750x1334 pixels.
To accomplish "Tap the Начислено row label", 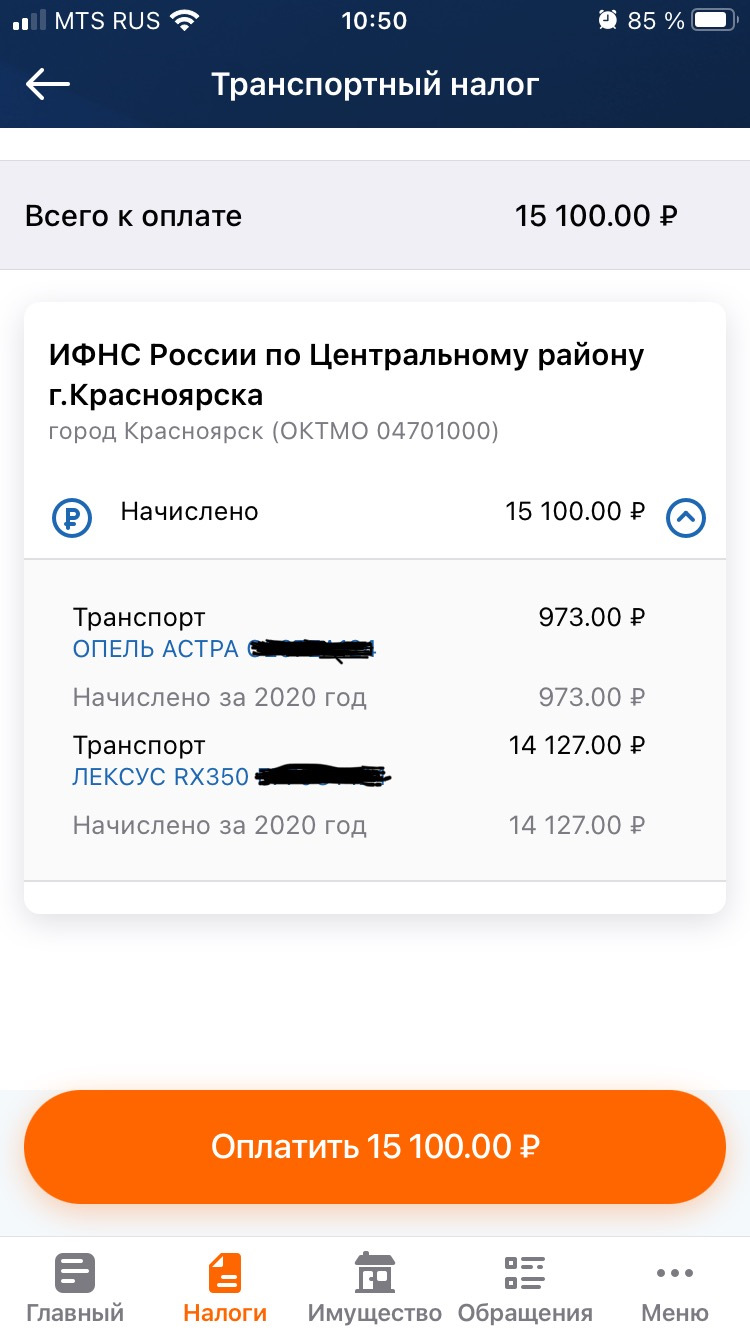I will (x=190, y=512).
